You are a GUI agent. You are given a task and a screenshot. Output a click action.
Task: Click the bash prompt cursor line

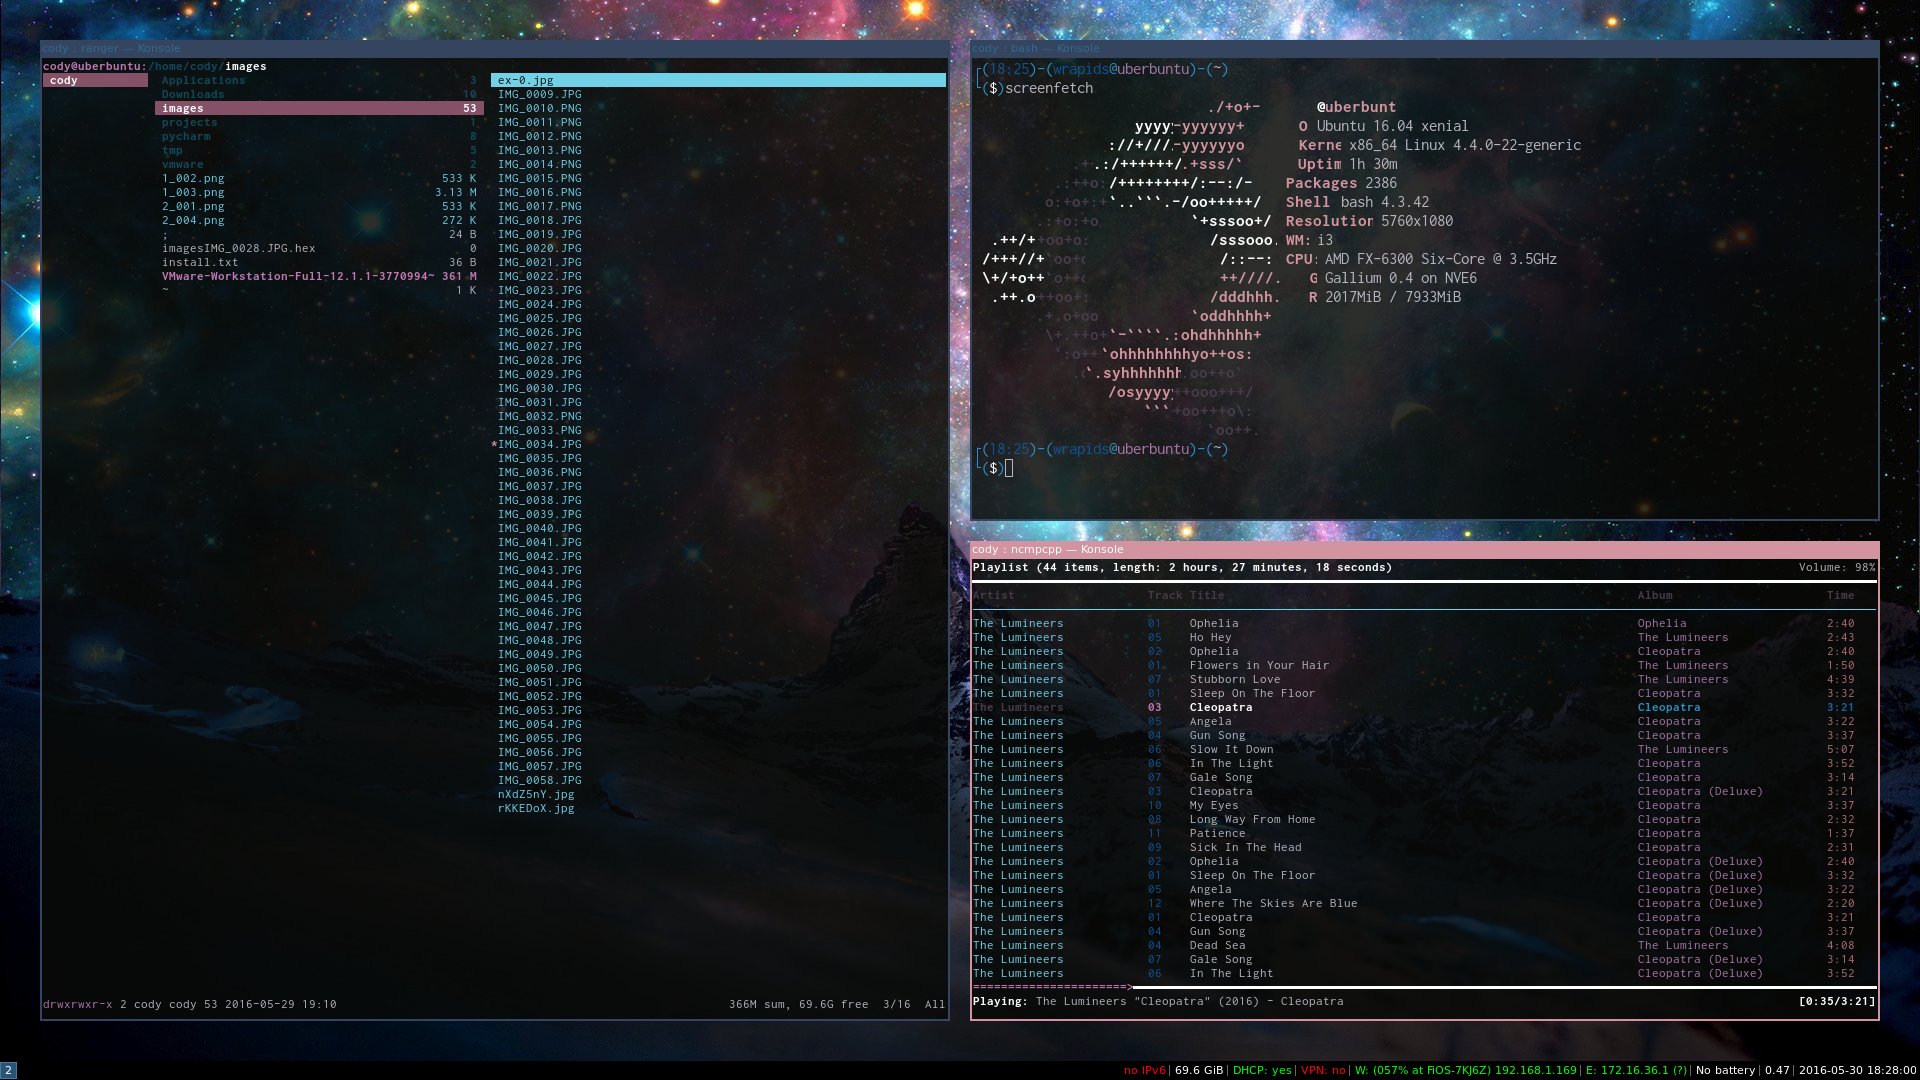click(1008, 468)
